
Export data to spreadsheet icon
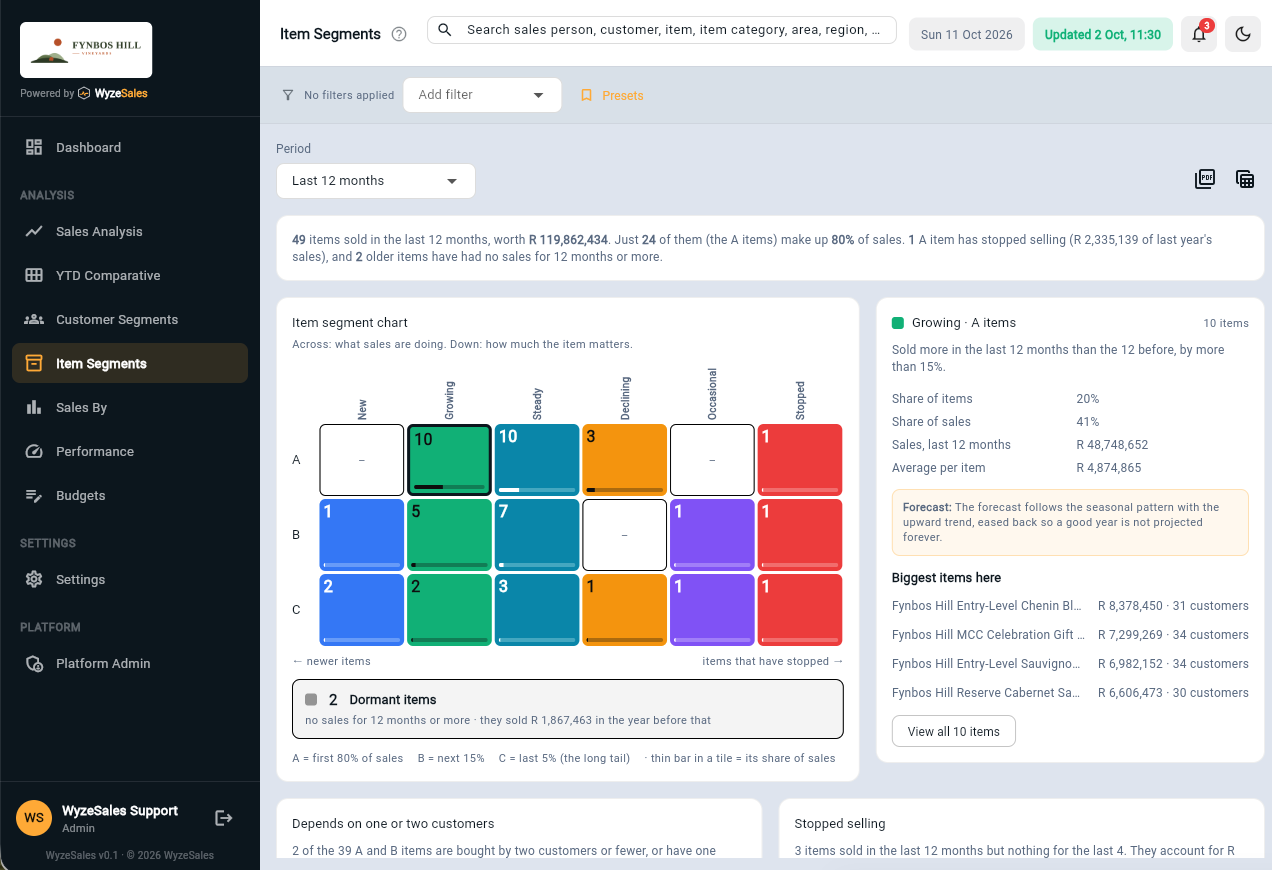(1245, 179)
